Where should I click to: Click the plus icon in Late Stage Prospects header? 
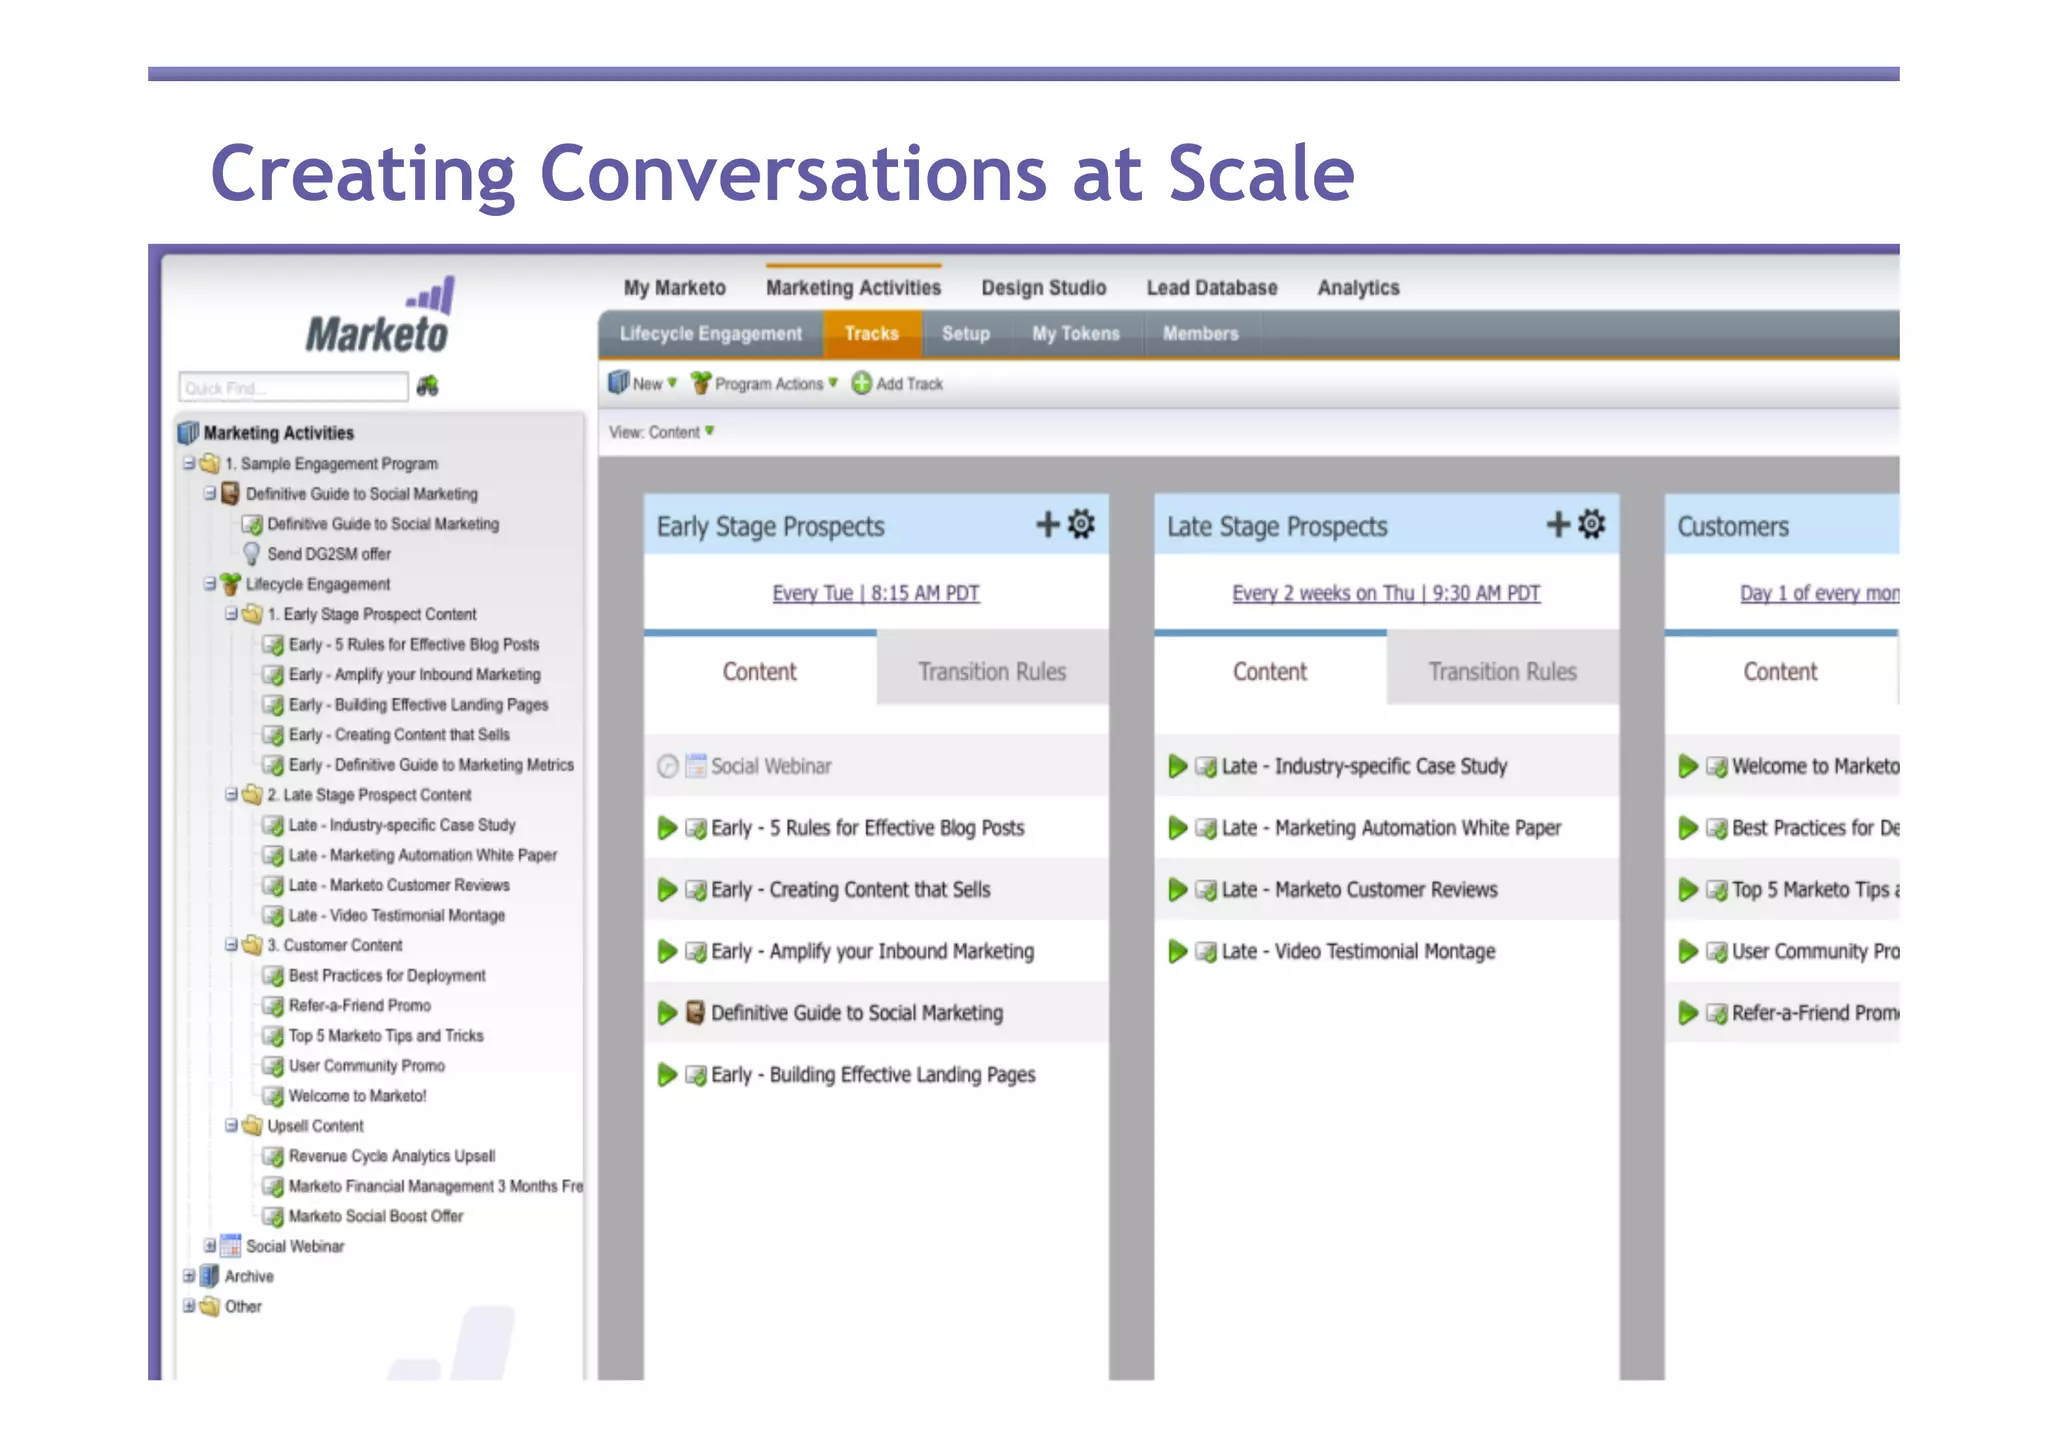click(1558, 525)
